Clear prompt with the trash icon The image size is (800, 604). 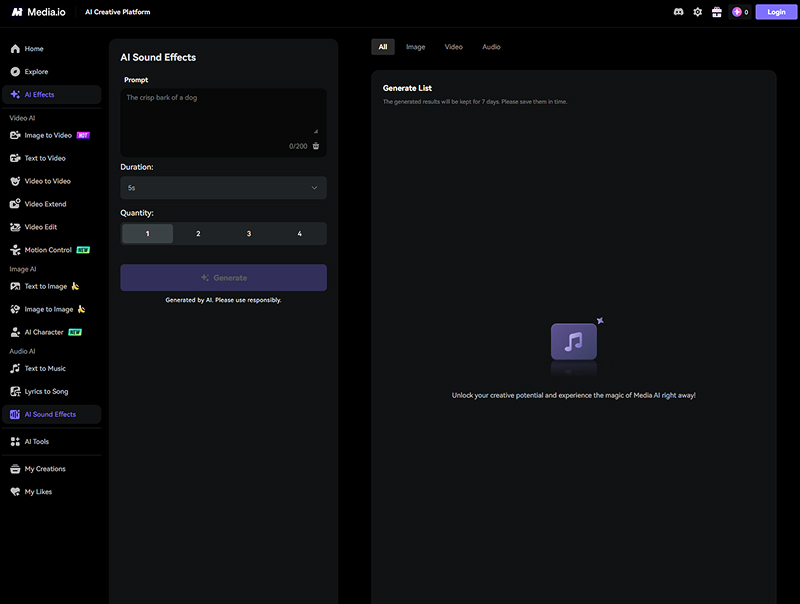pos(316,146)
